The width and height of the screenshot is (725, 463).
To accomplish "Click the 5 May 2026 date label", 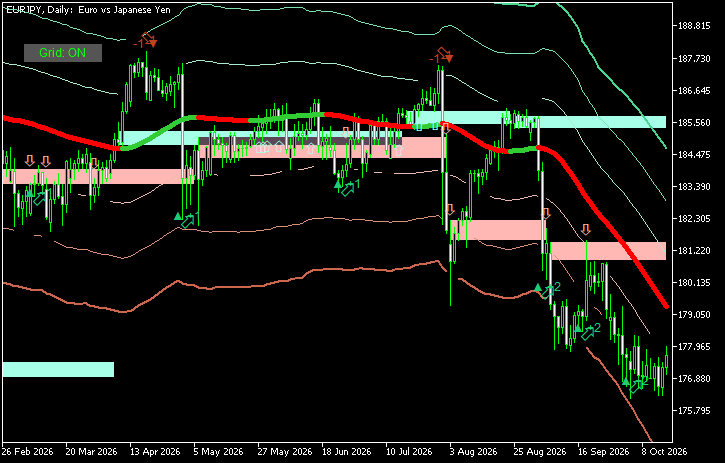I will click(219, 452).
